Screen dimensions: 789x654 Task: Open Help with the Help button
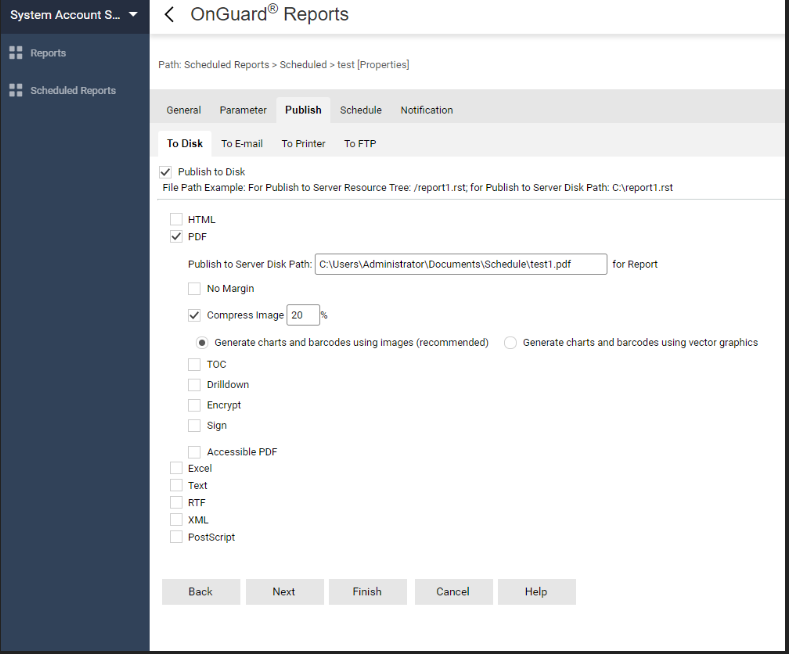point(536,592)
